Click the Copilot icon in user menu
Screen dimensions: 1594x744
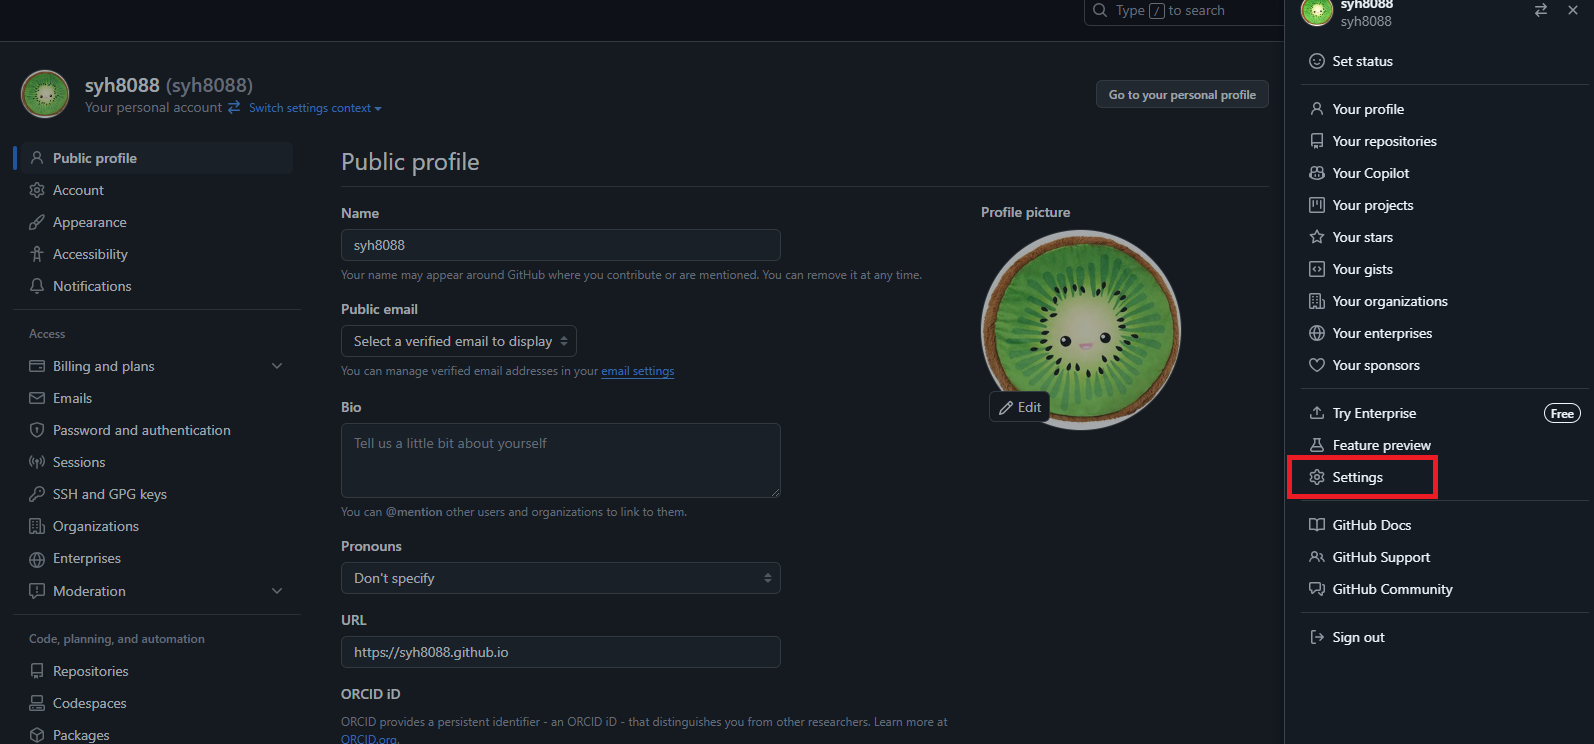point(1317,173)
